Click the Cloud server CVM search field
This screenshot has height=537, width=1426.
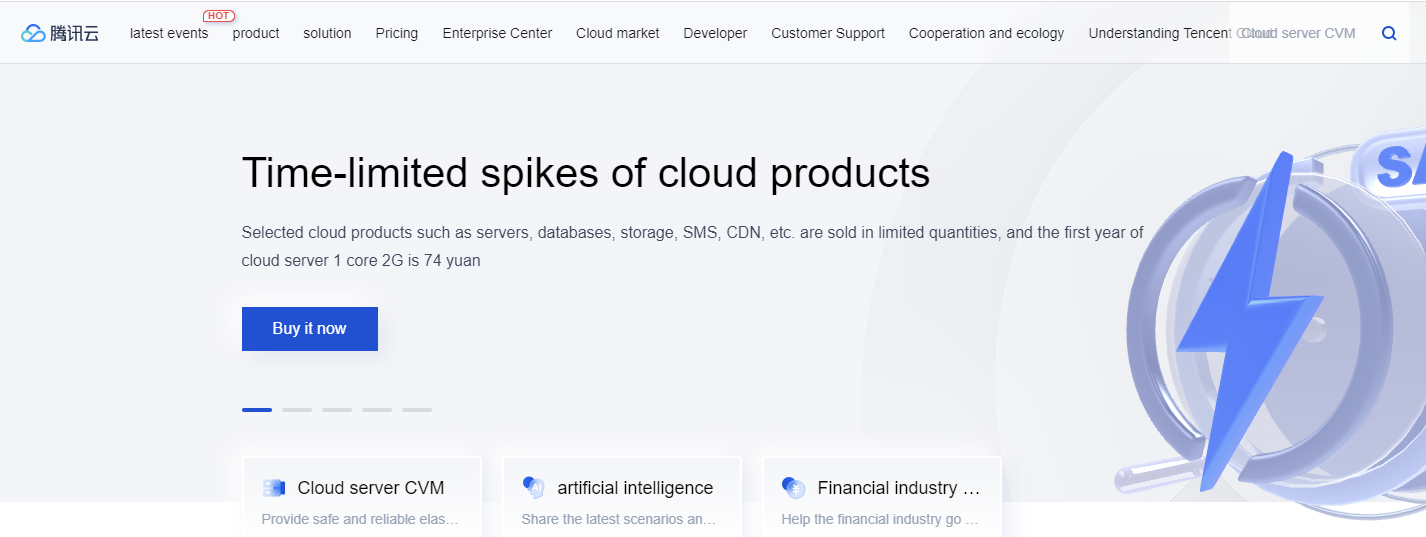1300,33
